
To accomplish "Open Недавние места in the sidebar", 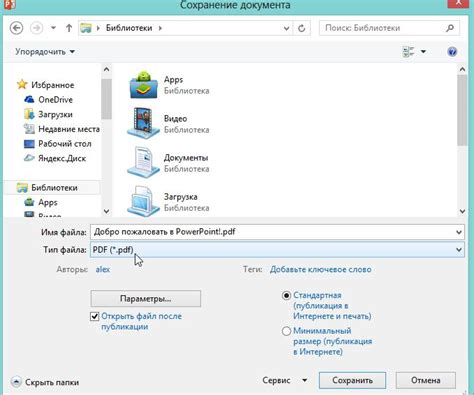I will (x=69, y=129).
